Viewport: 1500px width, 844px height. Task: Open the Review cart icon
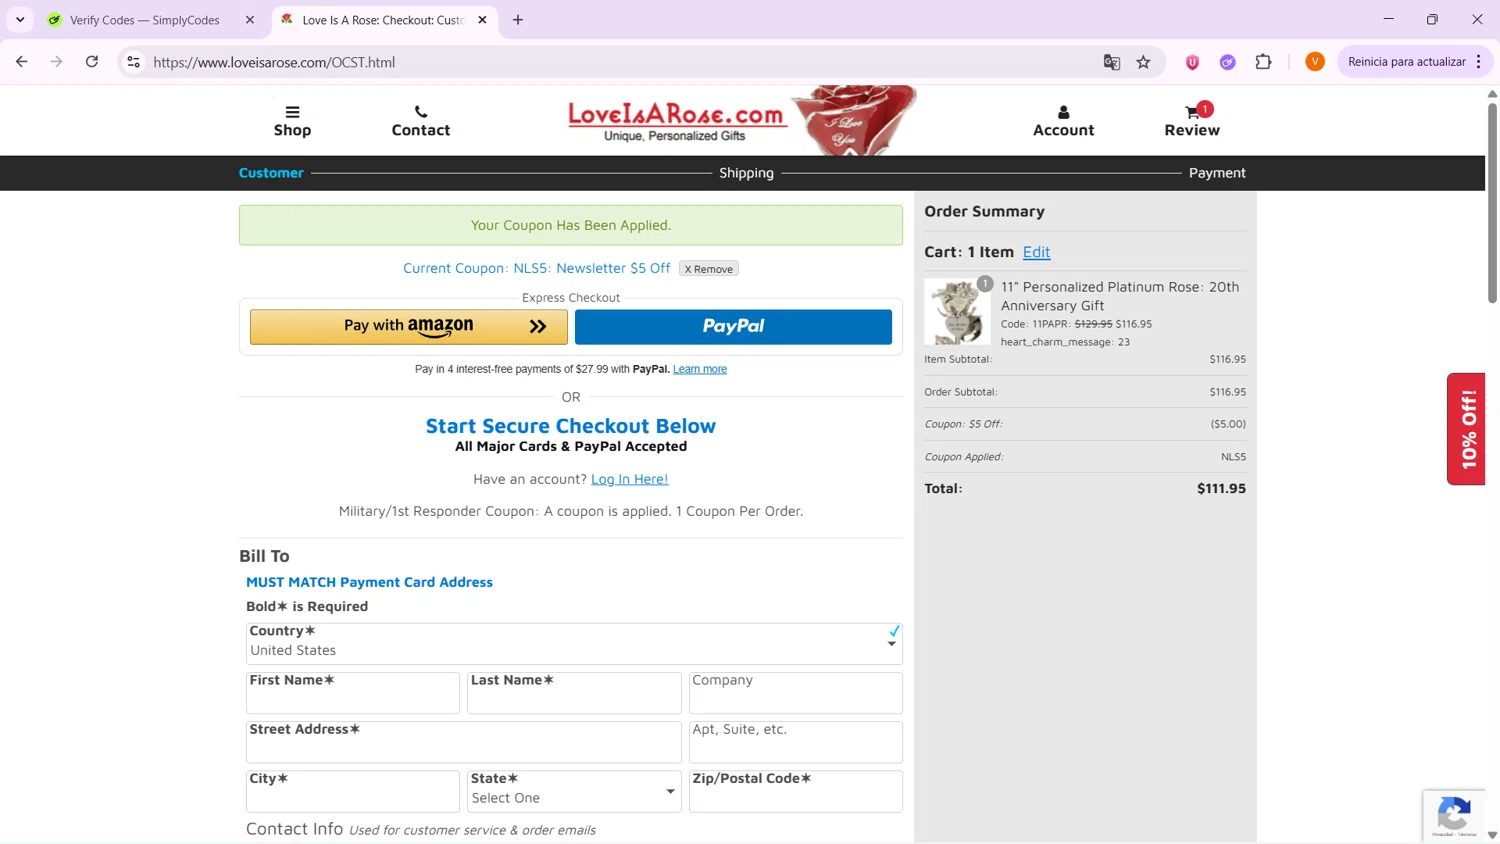(x=1192, y=121)
